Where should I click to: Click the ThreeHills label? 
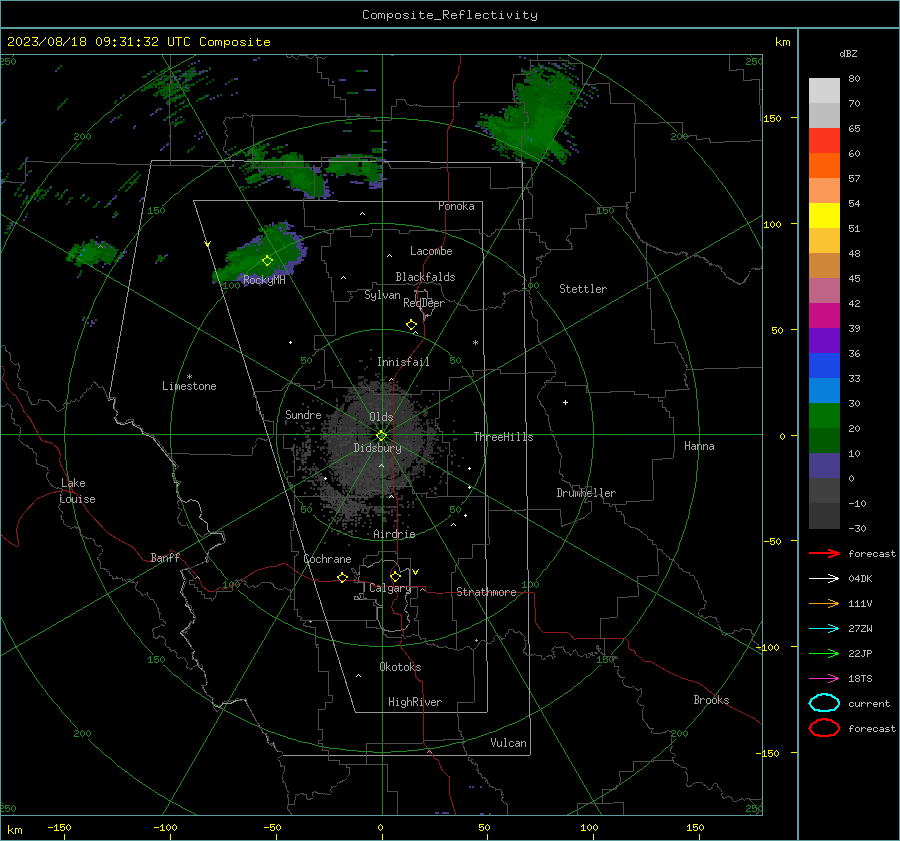[503, 437]
